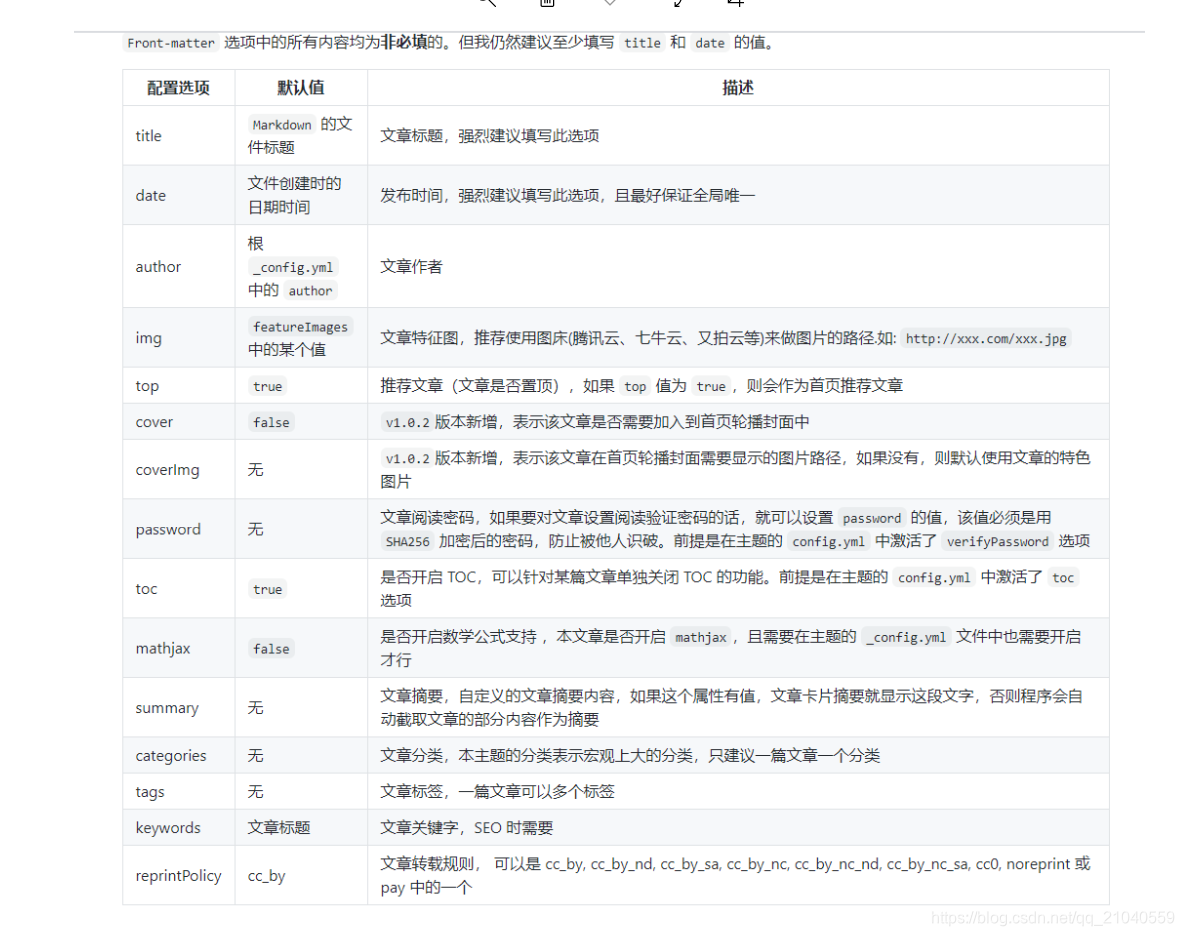1184x936 pixels.
Task: Click the author code badge in the author row
Action: click(310, 290)
